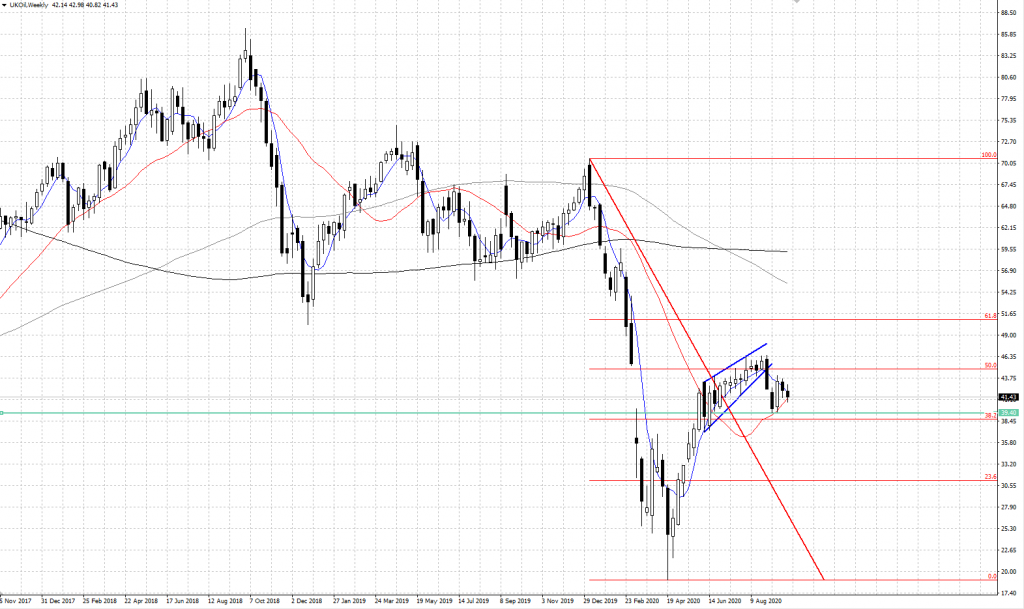Select the Fibonacci 100.0 level label

click(x=987, y=156)
